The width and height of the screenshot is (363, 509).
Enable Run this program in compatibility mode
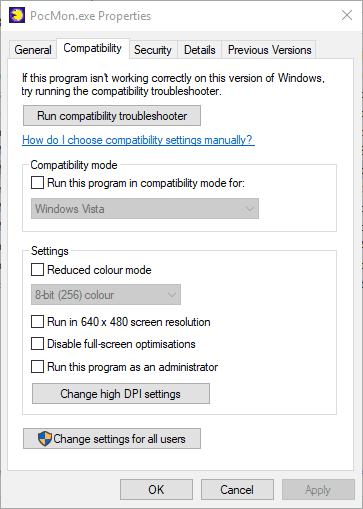[x=37, y=183]
